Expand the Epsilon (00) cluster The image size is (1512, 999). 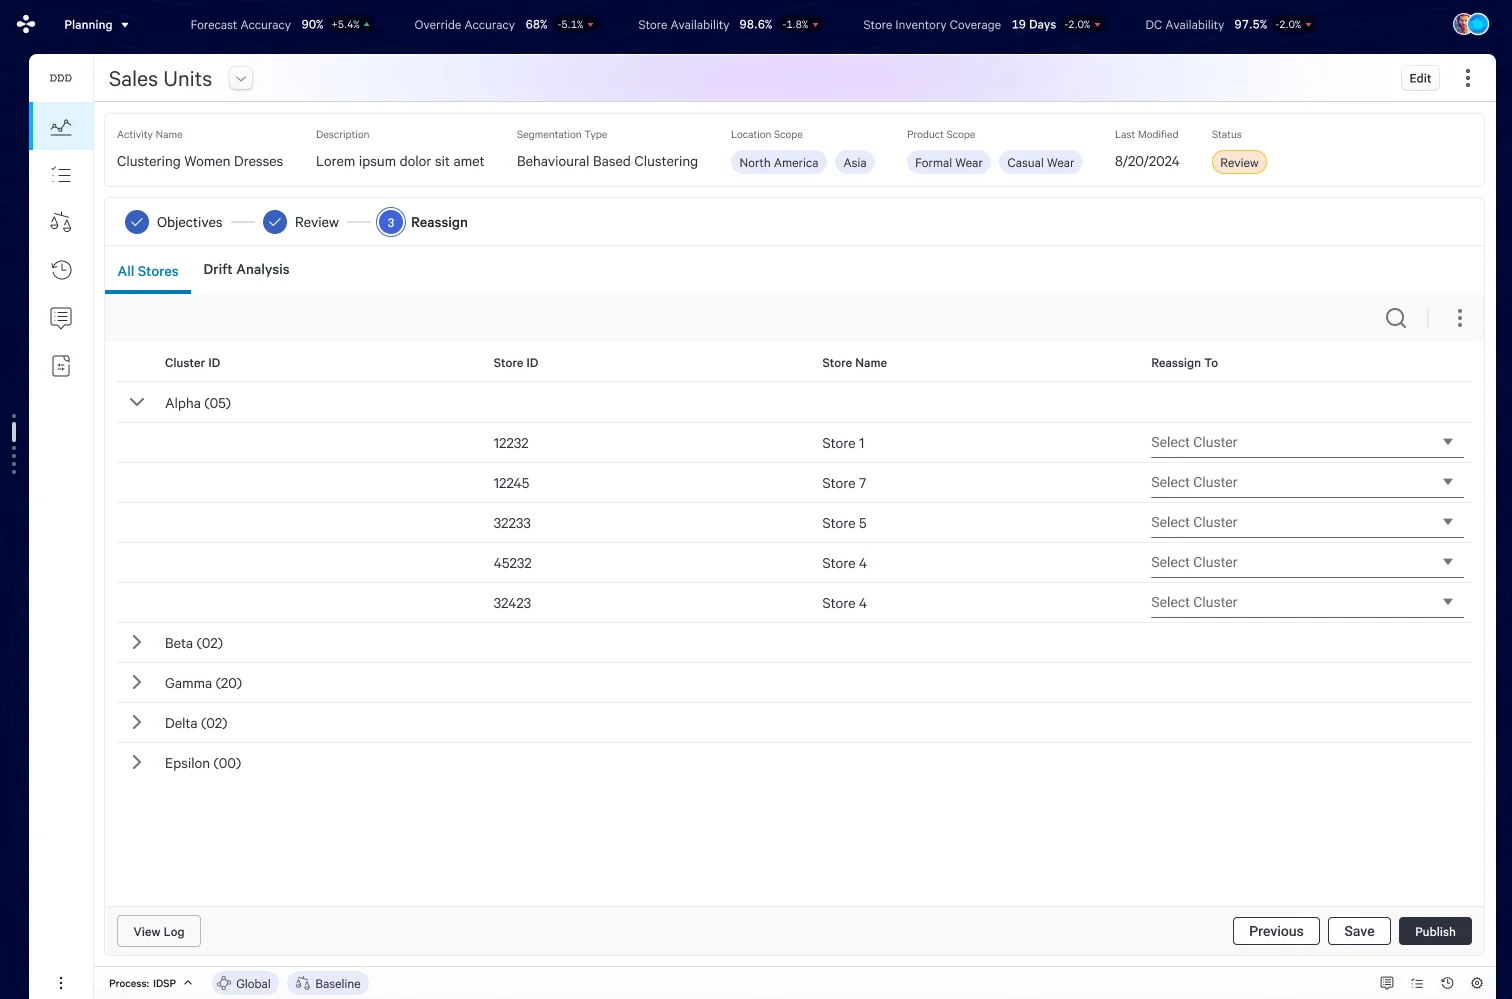coord(137,762)
